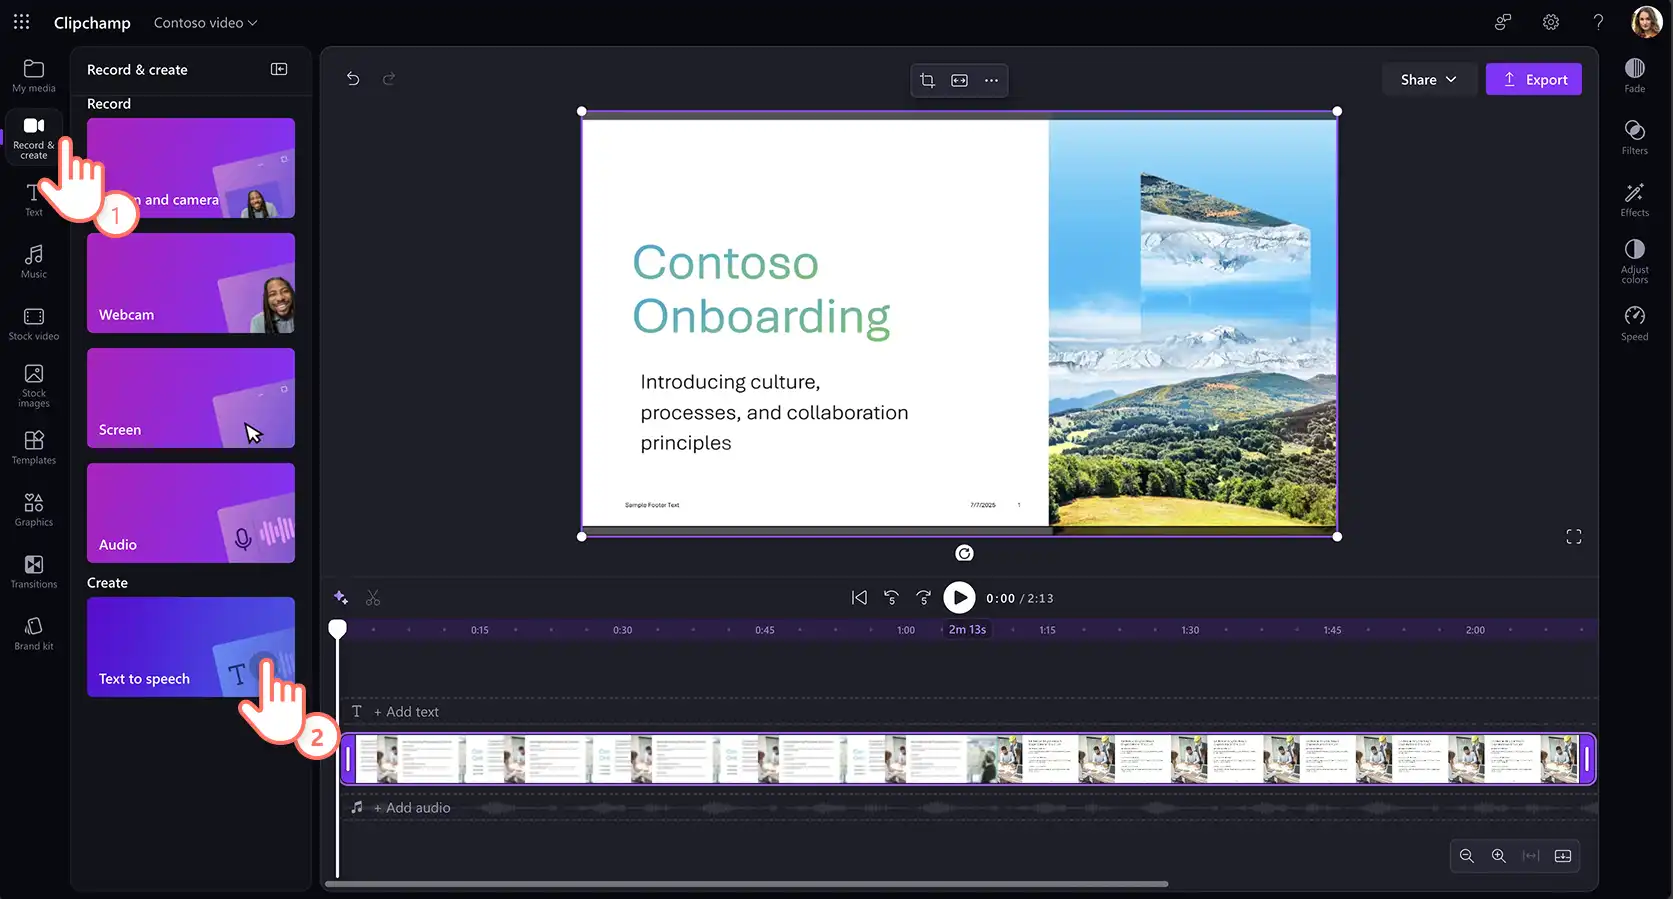Click the redo arrow
The image size is (1673, 899).
(389, 78)
